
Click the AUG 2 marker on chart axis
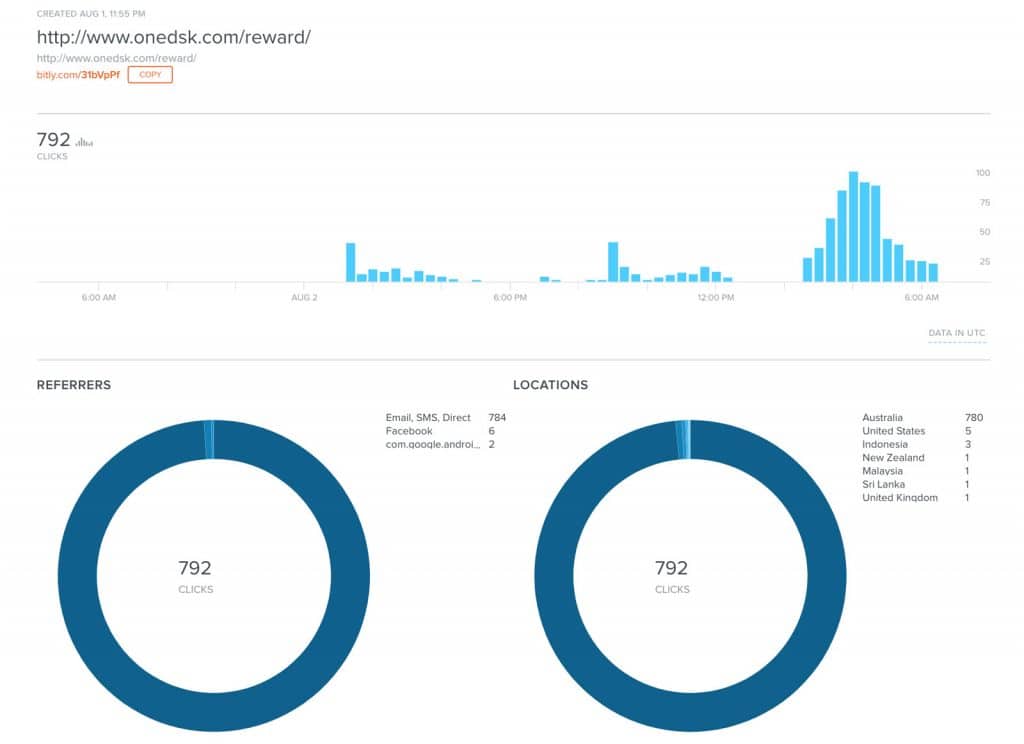304,298
